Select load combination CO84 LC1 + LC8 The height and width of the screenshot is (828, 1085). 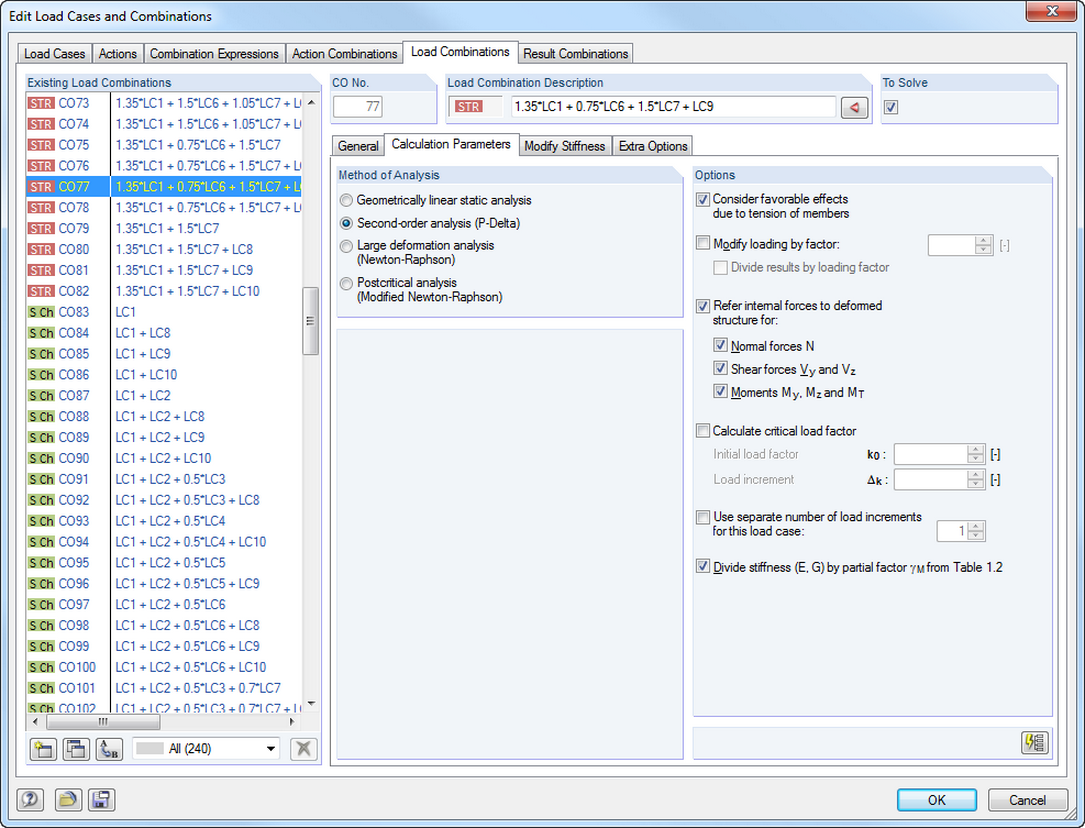tap(163, 333)
